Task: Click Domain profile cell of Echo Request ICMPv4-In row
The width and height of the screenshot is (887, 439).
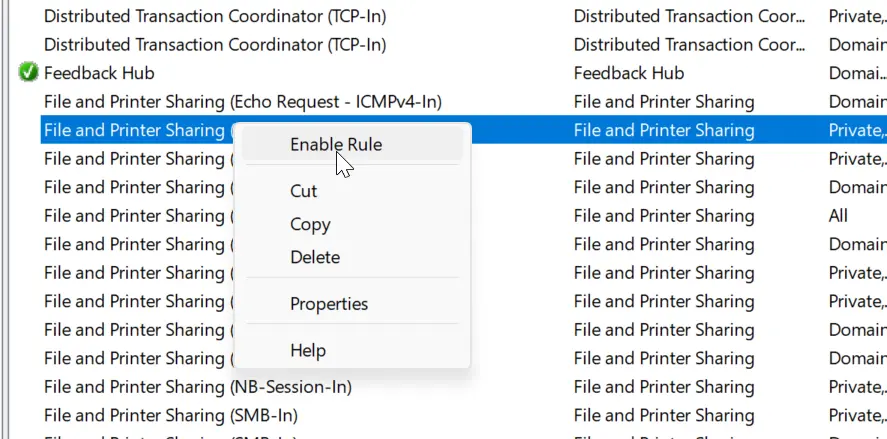Action: coord(858,102)
